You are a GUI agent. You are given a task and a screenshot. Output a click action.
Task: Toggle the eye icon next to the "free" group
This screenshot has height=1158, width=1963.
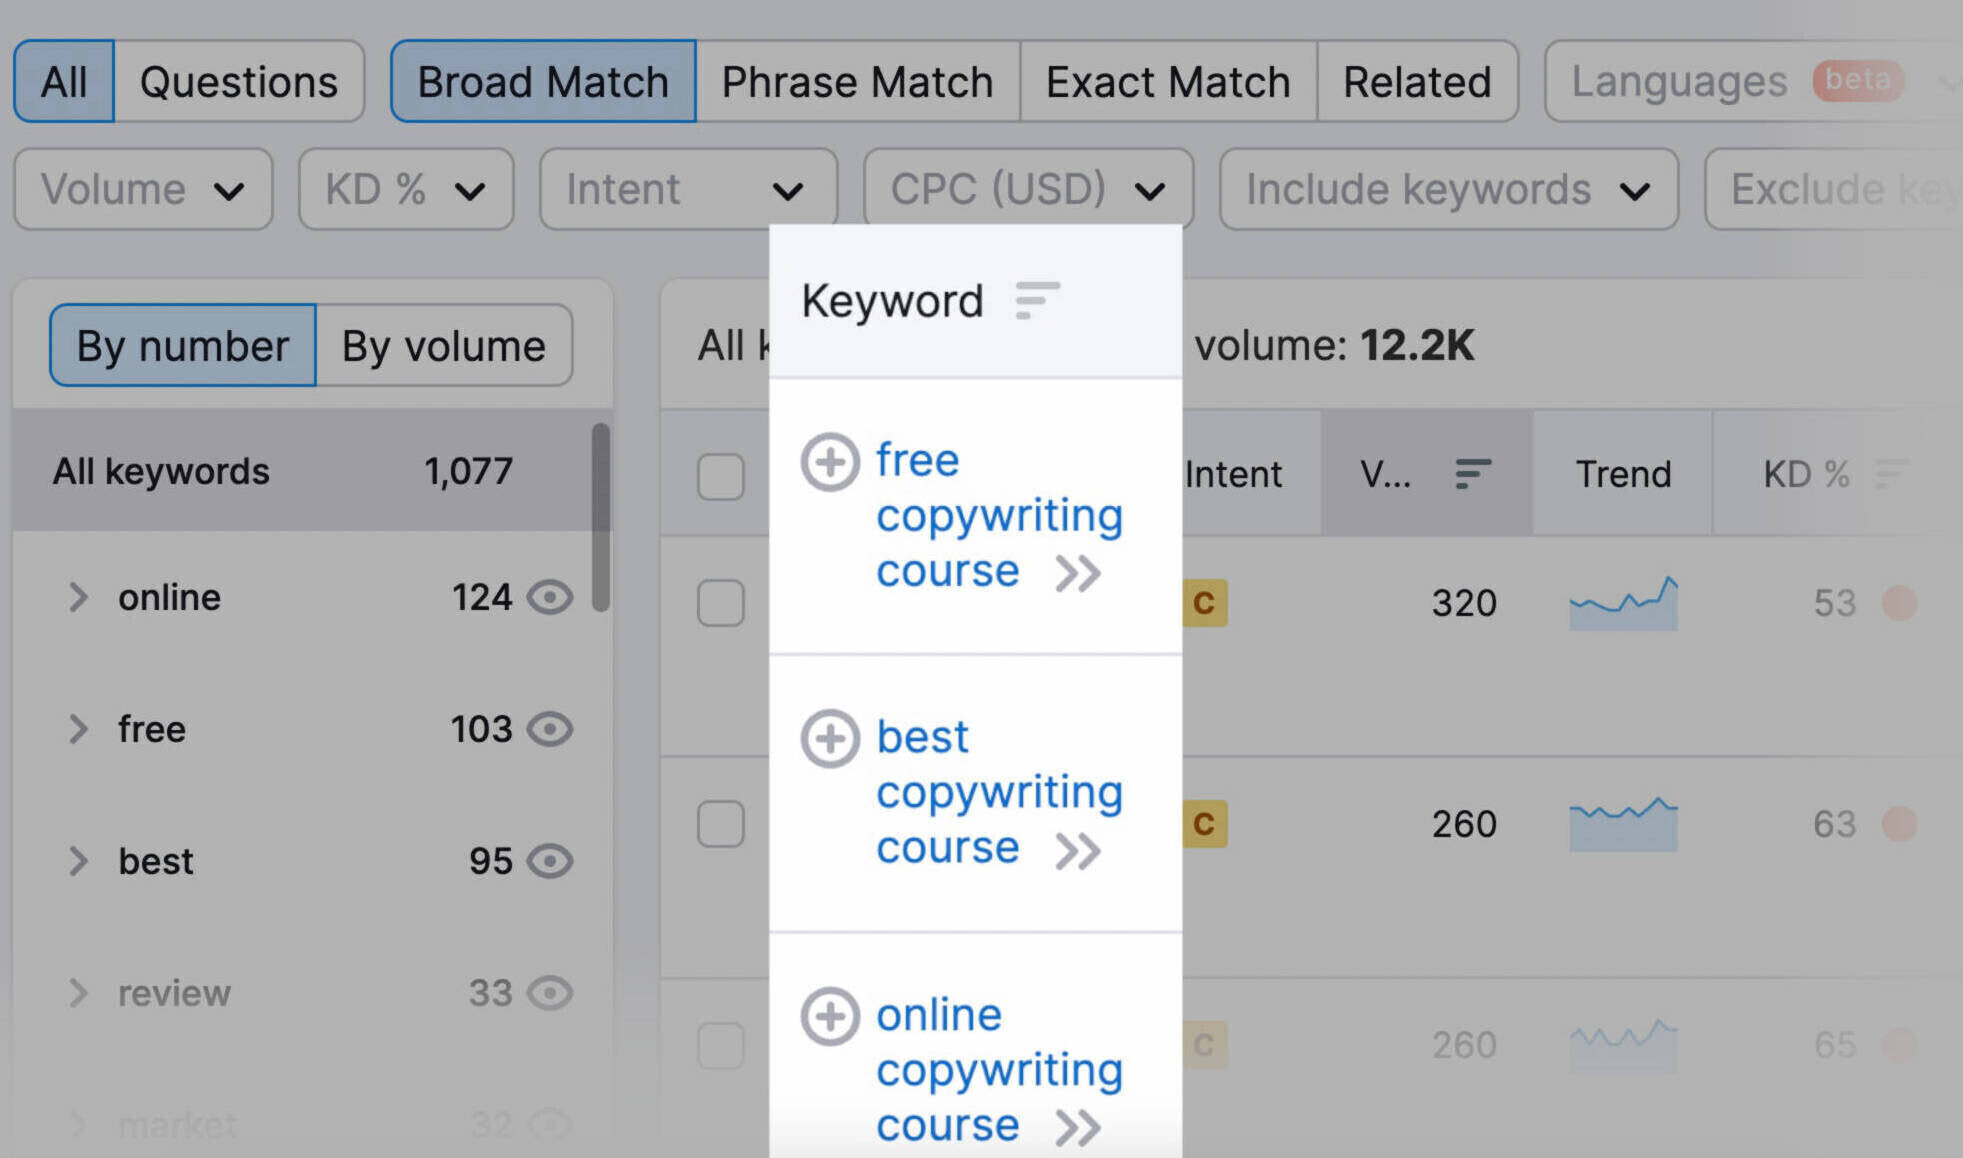(x=551, y=729)
